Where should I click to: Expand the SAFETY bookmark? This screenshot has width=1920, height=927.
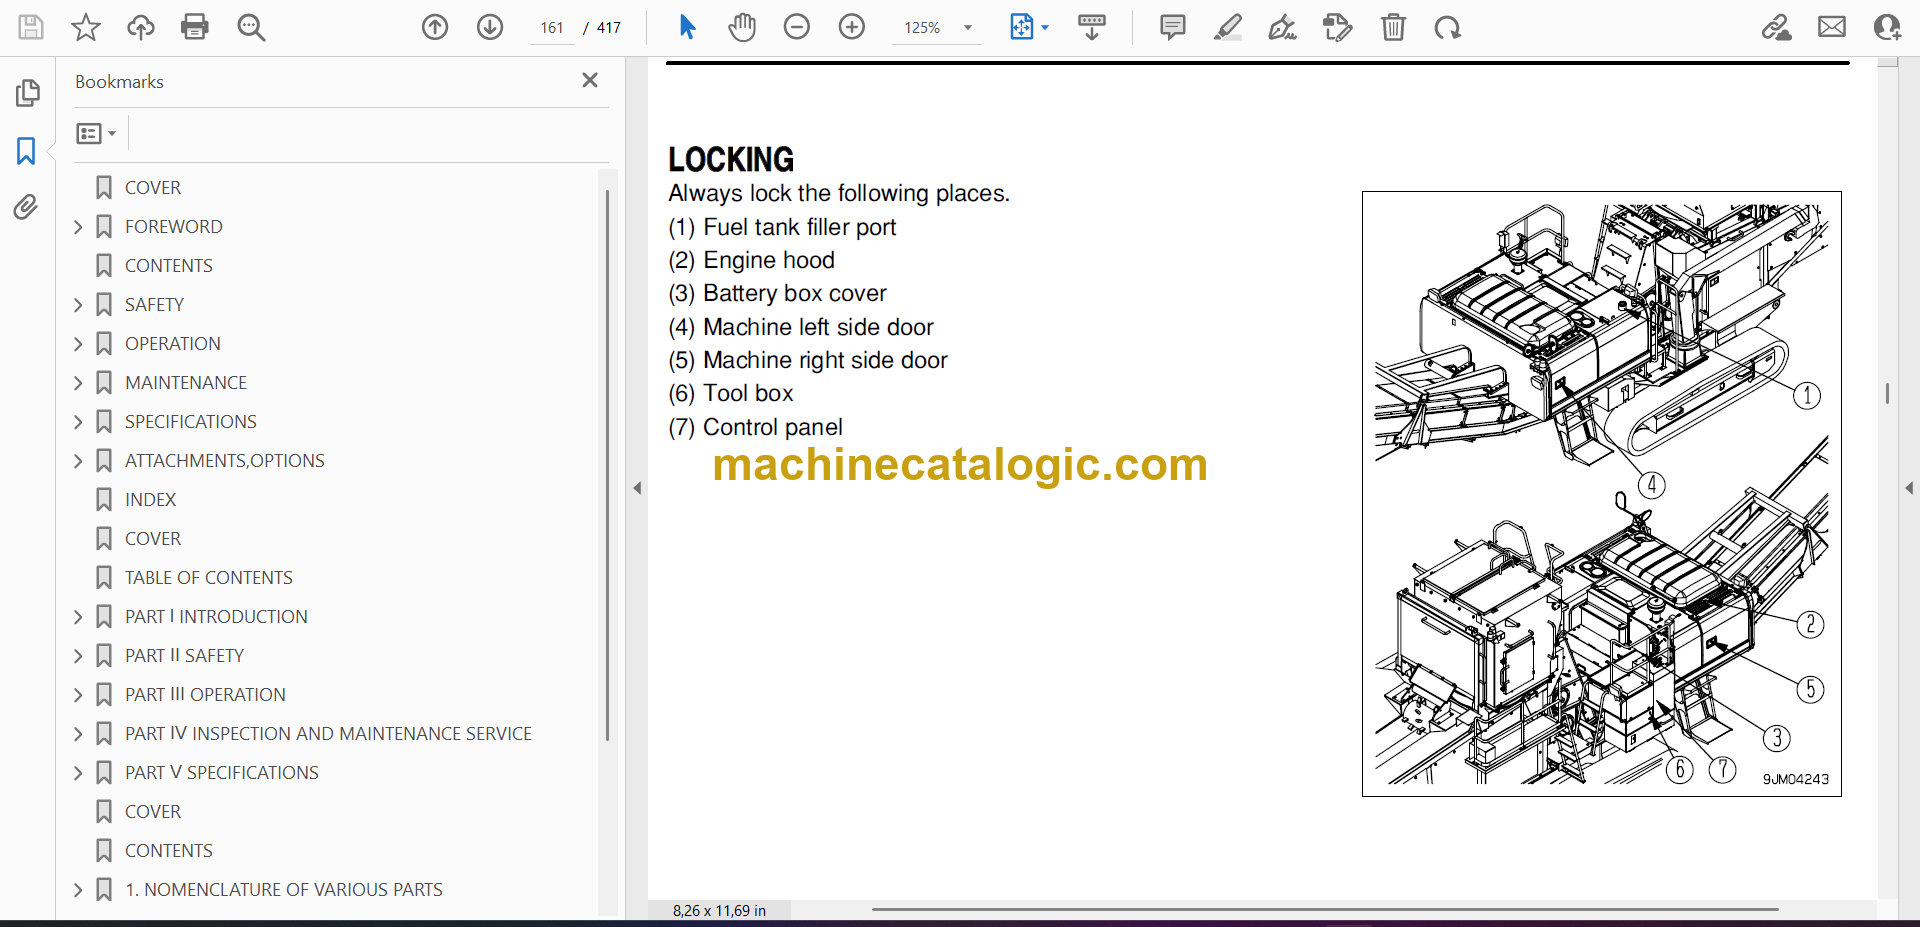click(x=79, y=305)
